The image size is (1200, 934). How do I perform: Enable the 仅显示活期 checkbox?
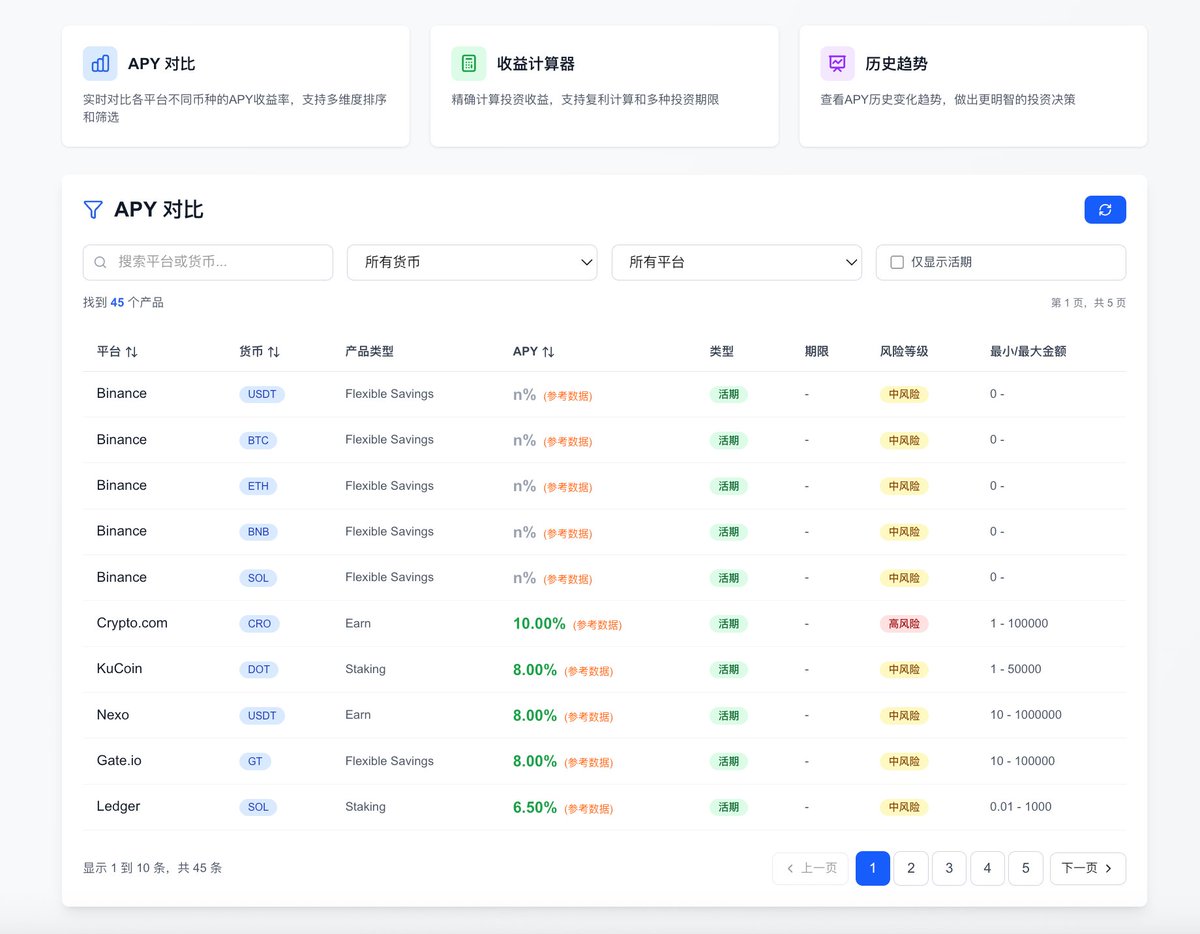(897, 262)
